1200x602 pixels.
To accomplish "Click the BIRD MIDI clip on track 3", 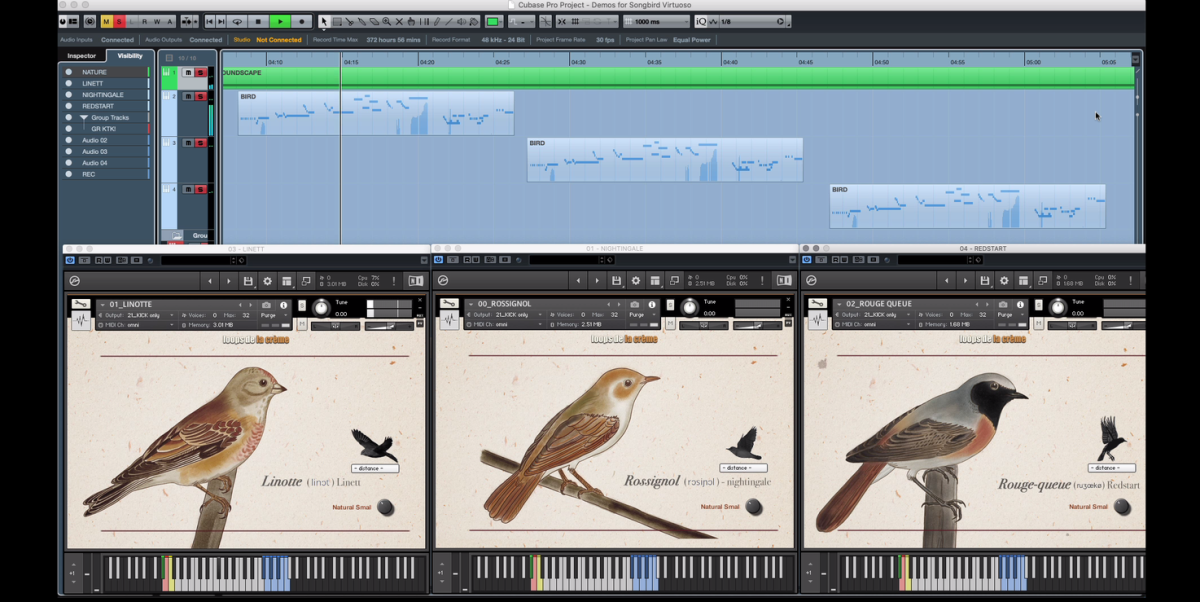I will [665, 160].
